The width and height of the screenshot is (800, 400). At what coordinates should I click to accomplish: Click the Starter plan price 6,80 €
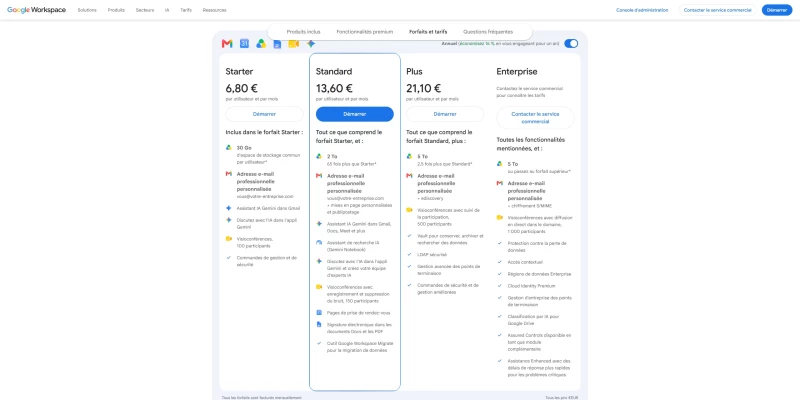(x=242, y=88)
